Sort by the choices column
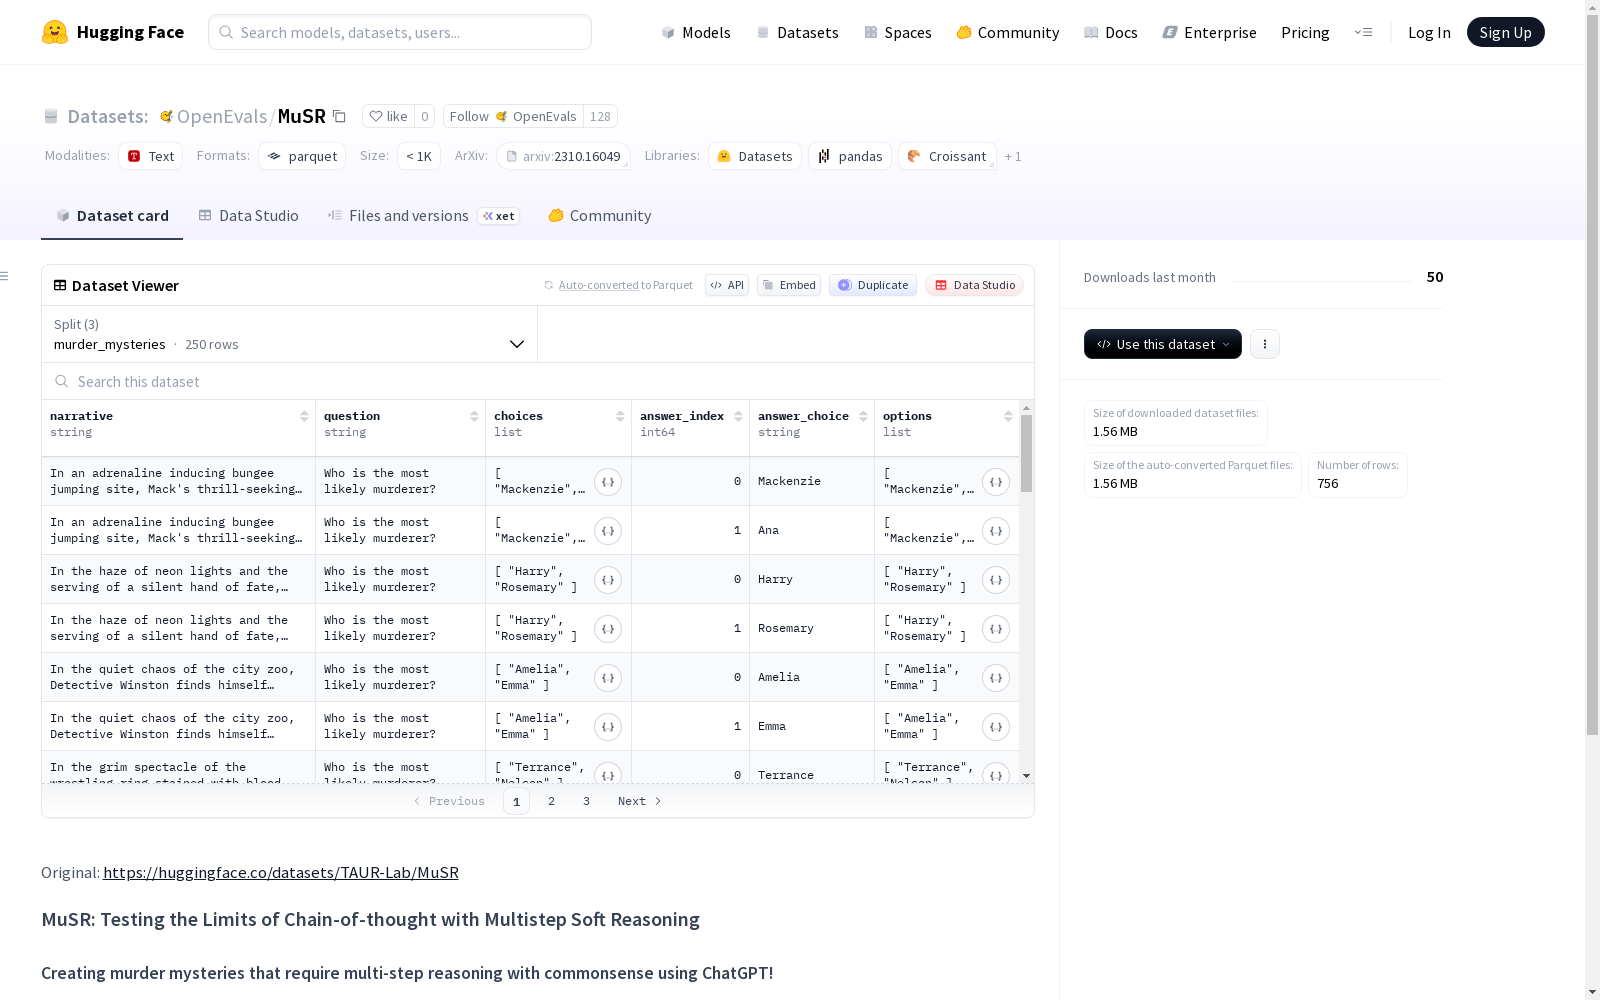 pyautogui.click(x=620, y=416)
